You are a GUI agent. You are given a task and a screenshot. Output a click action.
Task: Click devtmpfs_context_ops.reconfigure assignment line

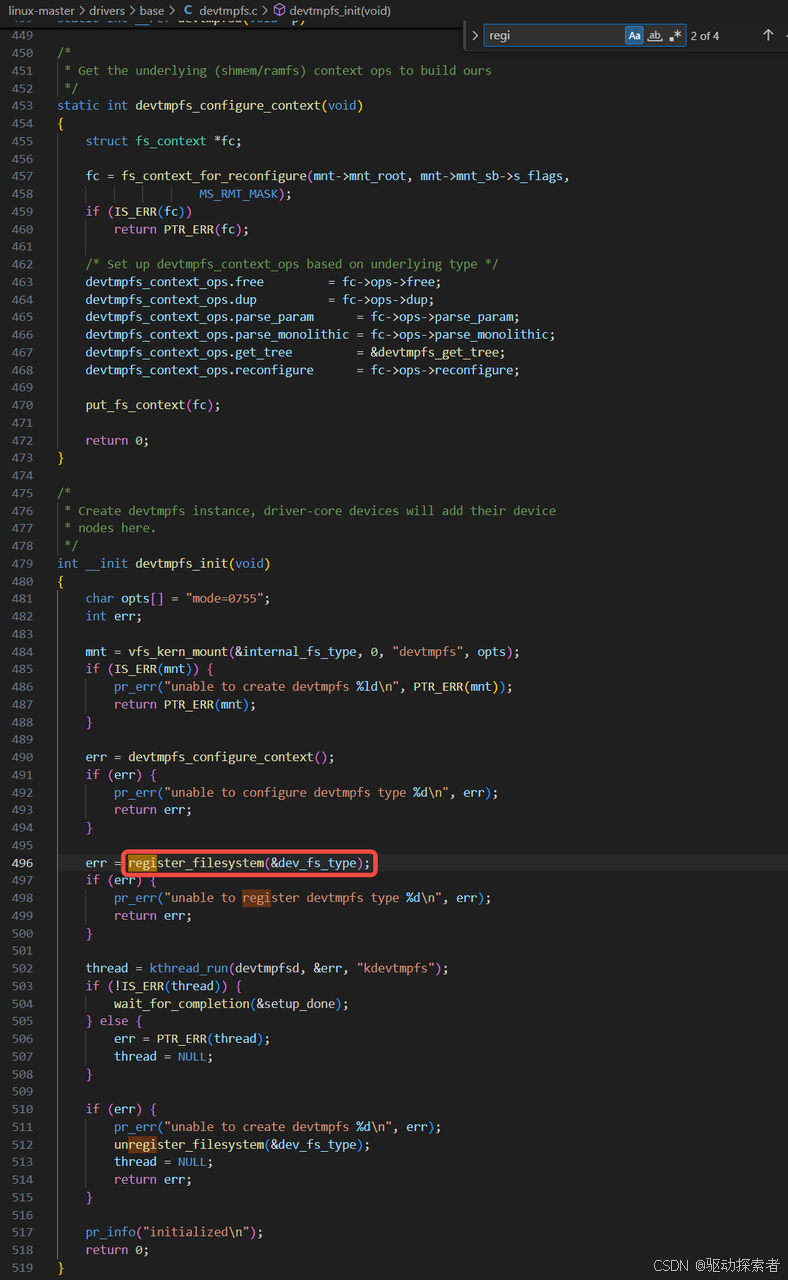pos(302,370)
